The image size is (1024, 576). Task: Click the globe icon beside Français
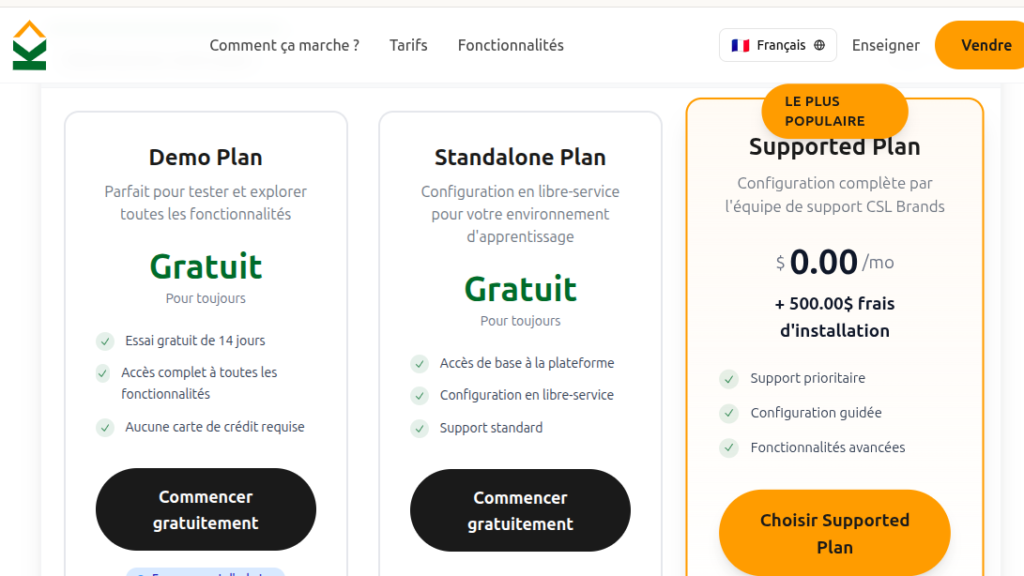[820, 45]
